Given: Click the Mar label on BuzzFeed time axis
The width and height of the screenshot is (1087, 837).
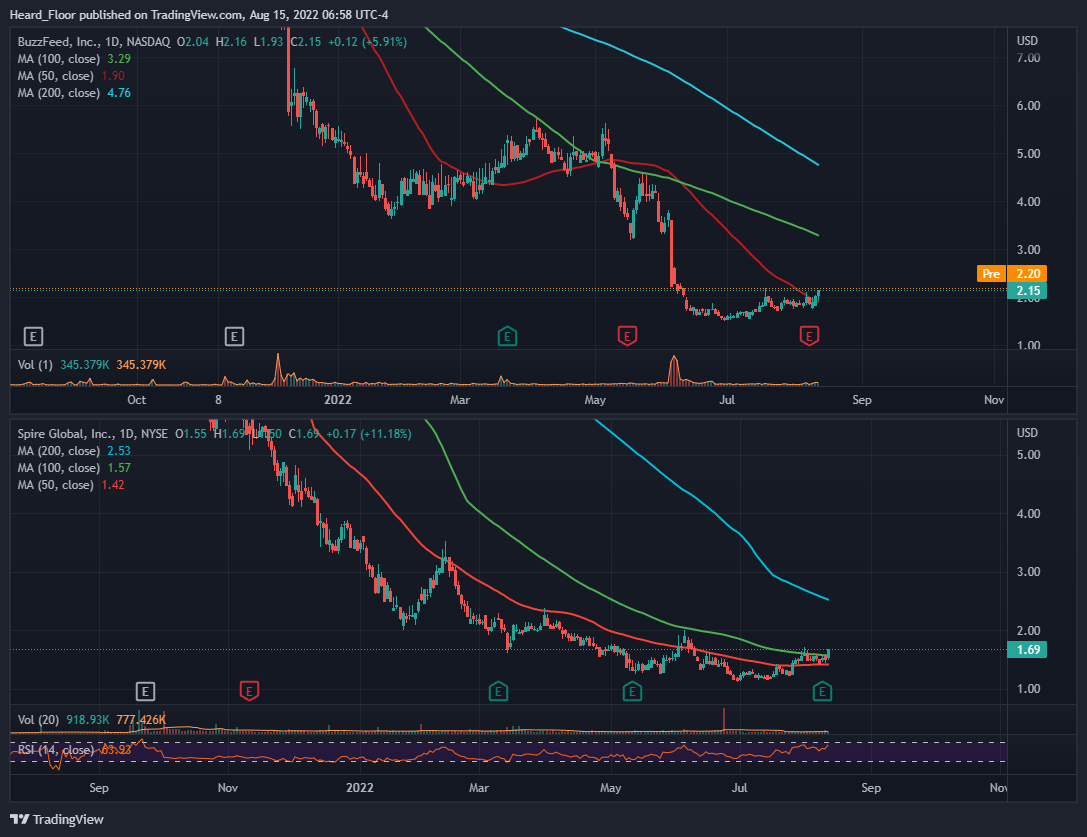Looking at the screenshot, I should [460, 400].
